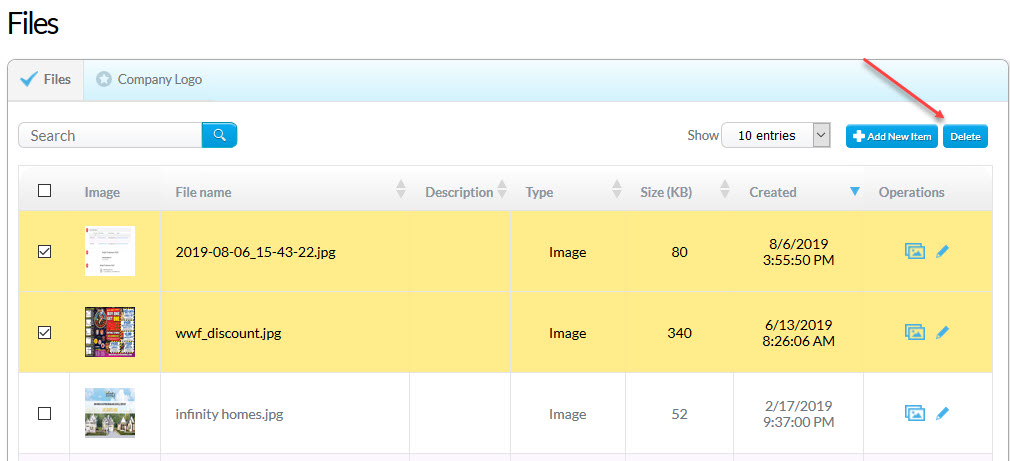Image resolution: width=1010 pixels, height=461 pixels.
Task: Toggle the select-all header checkbox
Action: pos(44,191)
